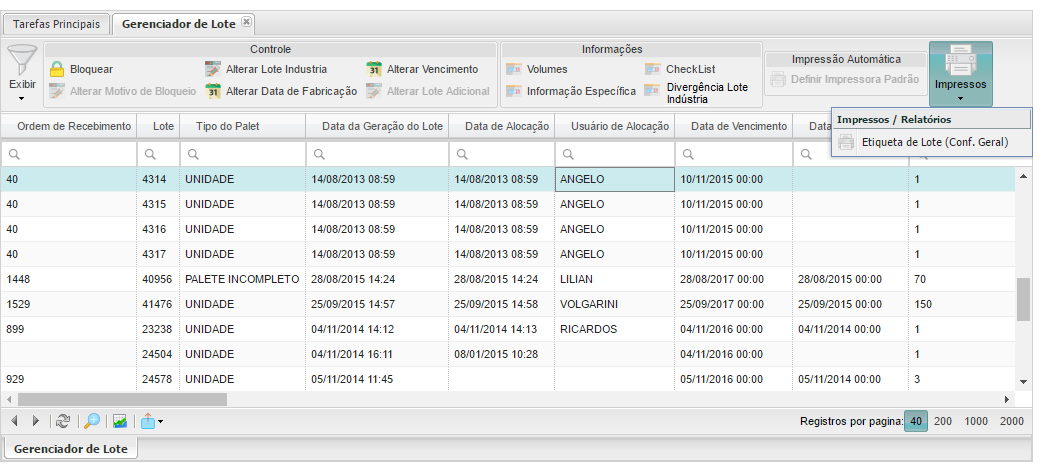Click the RICARDOS user cell
The width and height of the screenshot is (1043, 472).
(x=615, y=329)
